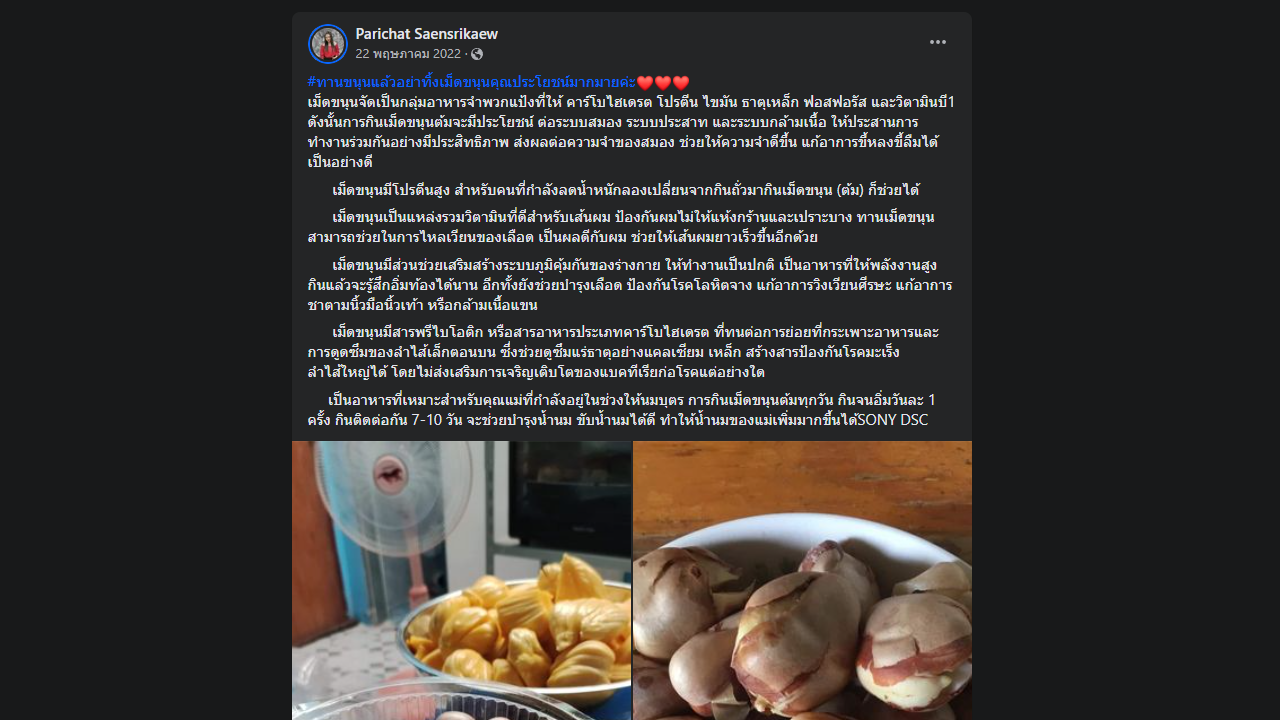The image size is (1280, 720).
Task: Open the boiled jackfruit seeds photo
Action: pos(802,580)
